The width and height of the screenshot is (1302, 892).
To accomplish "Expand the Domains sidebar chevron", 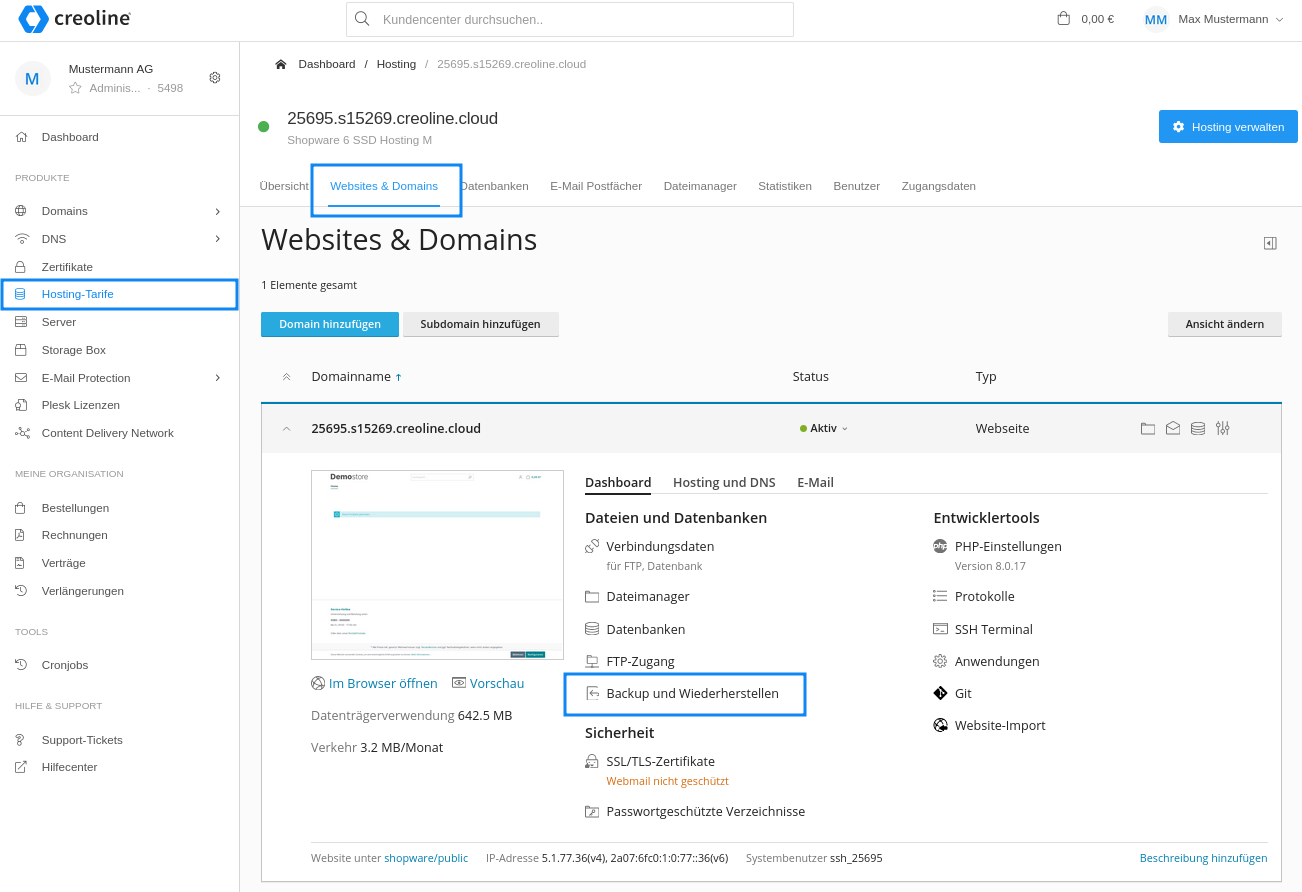I will pos(217,211).
